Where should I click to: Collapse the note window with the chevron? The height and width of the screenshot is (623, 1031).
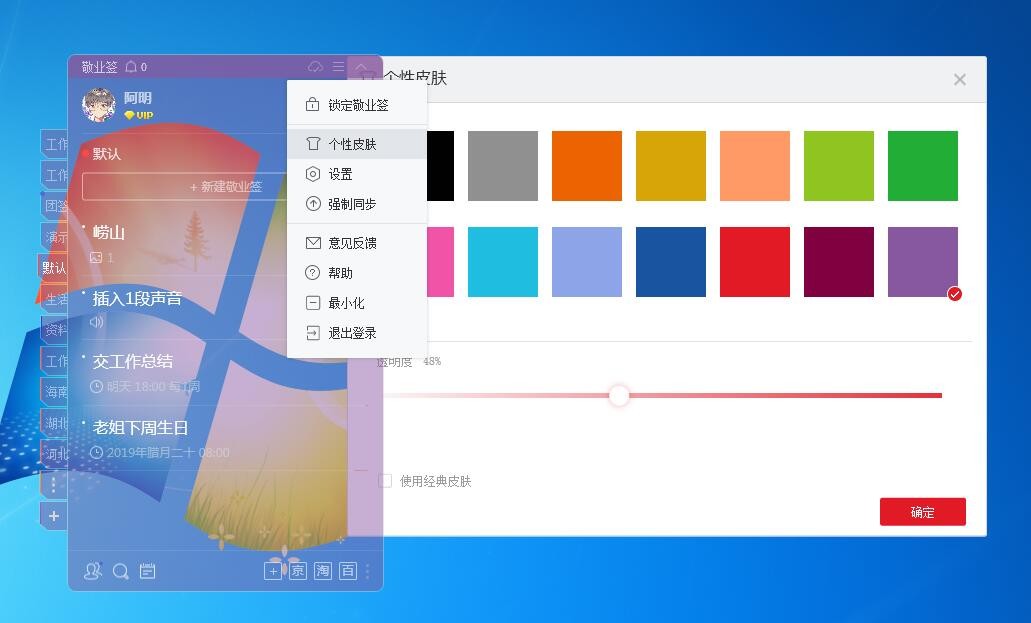pyautogui.click(x=362, y=66)
